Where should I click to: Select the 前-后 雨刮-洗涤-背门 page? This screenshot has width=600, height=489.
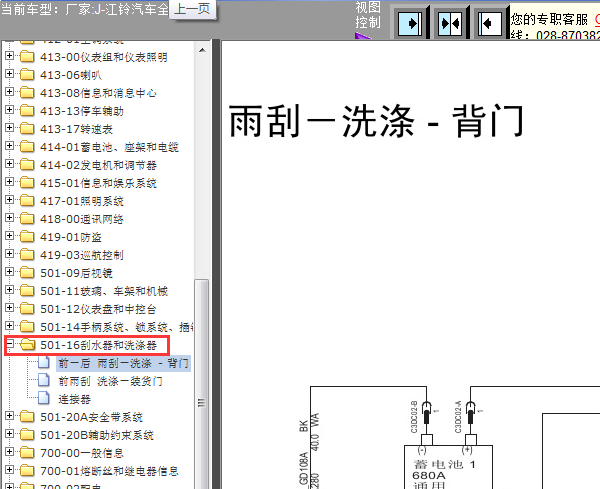pyautogui.click(x=123, y=363)
